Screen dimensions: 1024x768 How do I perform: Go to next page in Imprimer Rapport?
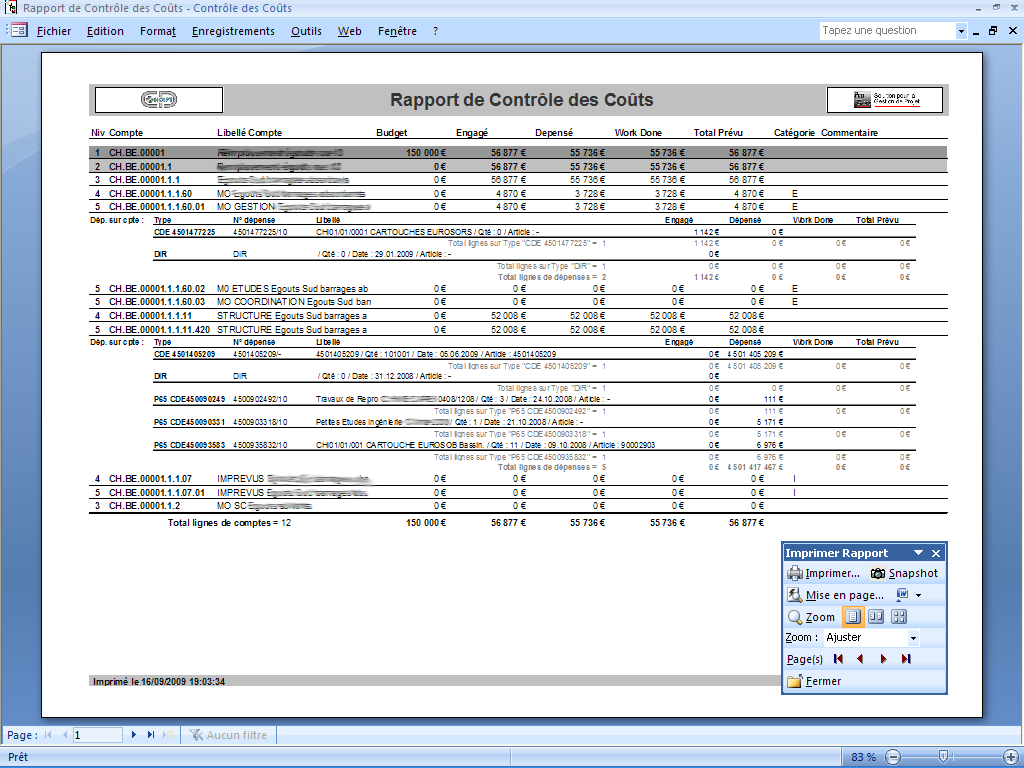coord(884,659)
